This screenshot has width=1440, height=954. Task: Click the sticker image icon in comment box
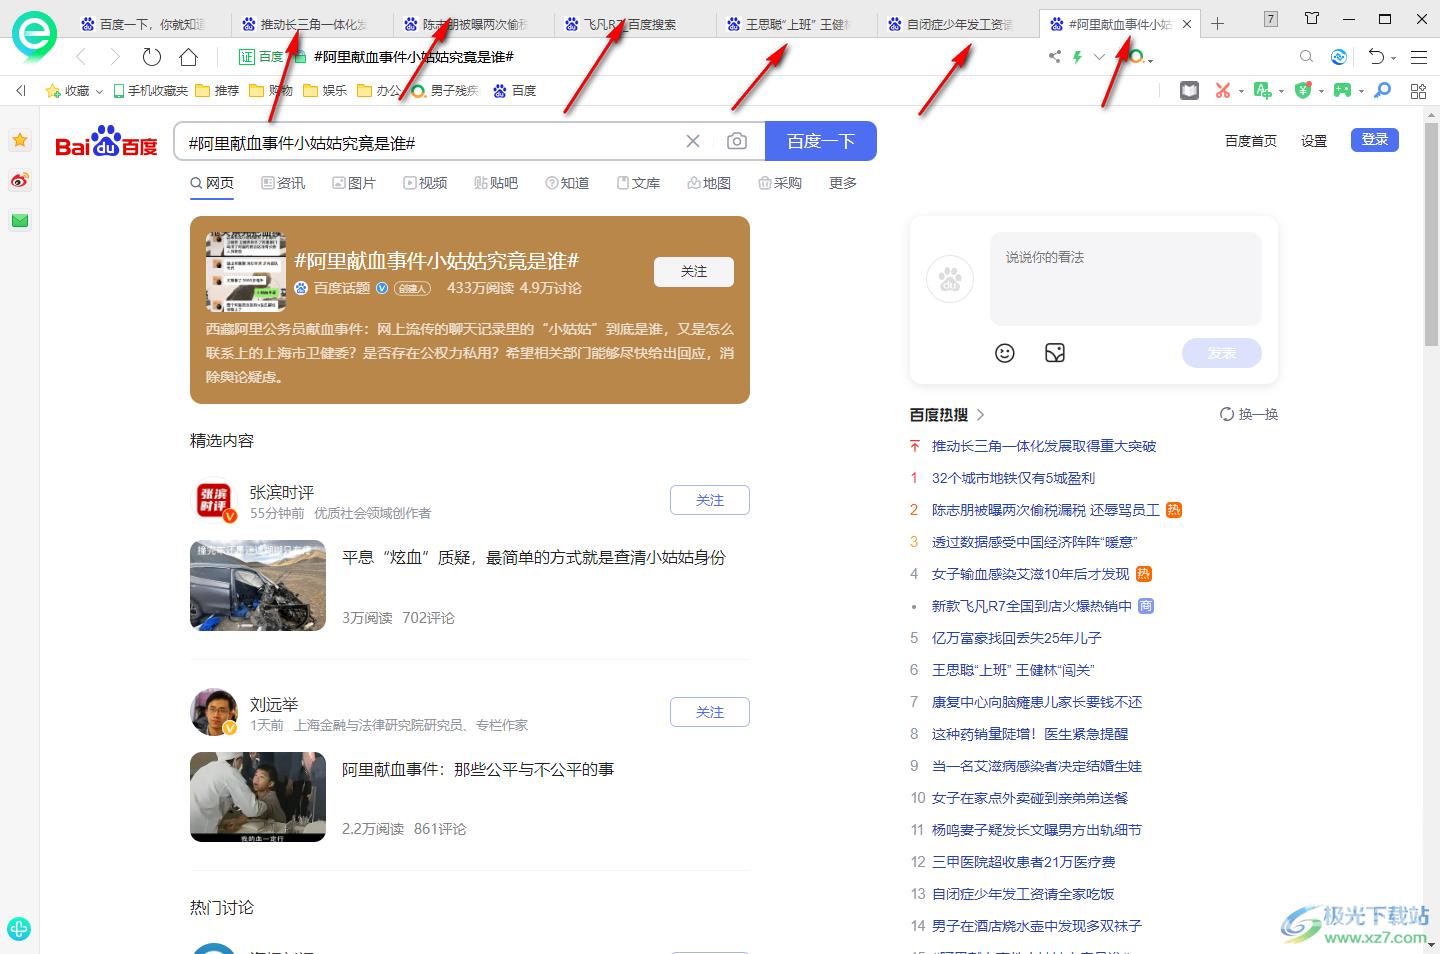point(1055,353)
